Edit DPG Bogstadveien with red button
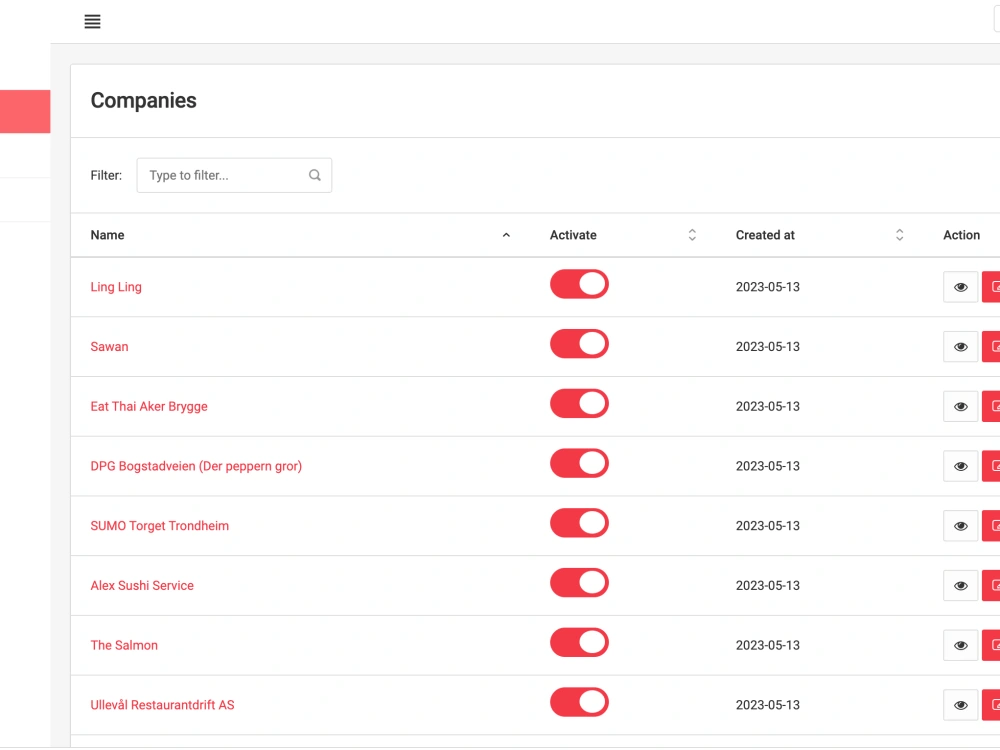The height and width of the screenshot is (750, 1000). [x=991, y=466]
